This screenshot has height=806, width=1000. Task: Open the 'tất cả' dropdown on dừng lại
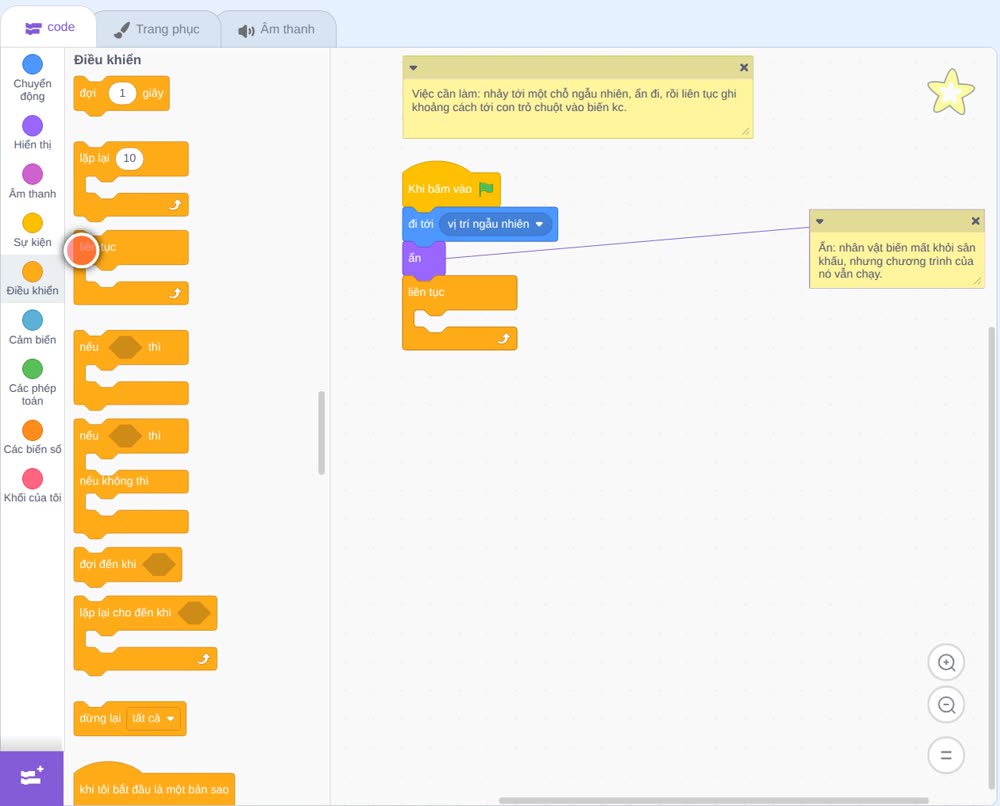coord(153,719)
